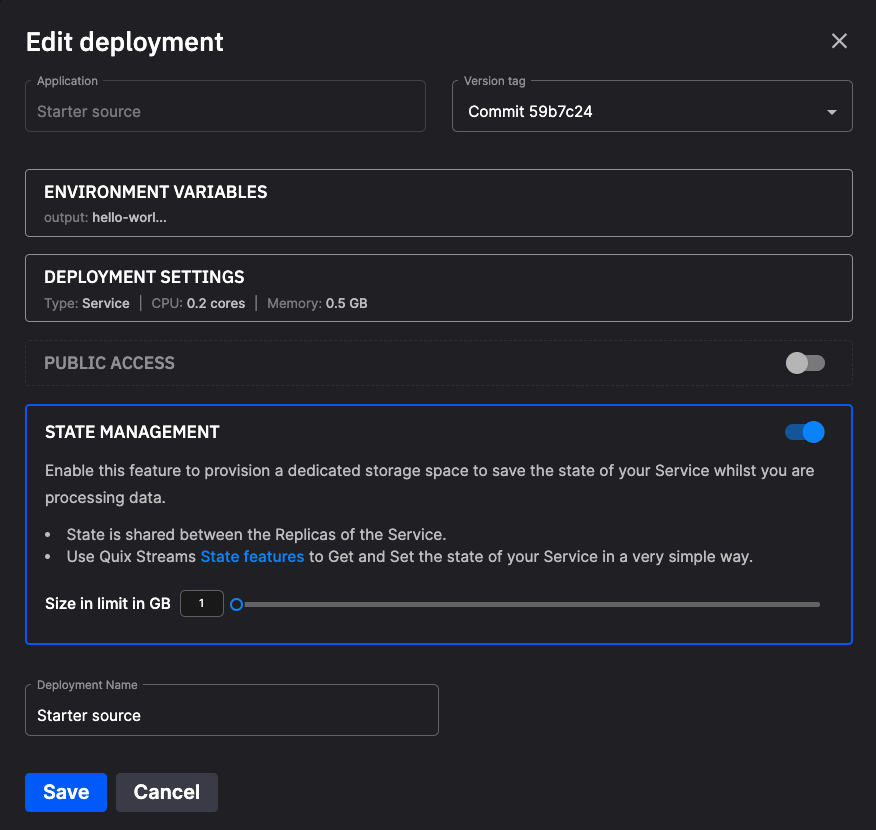Click the Public Access section label
The width and height of the screenshot is (876, 830).
[x=109, y=363]
